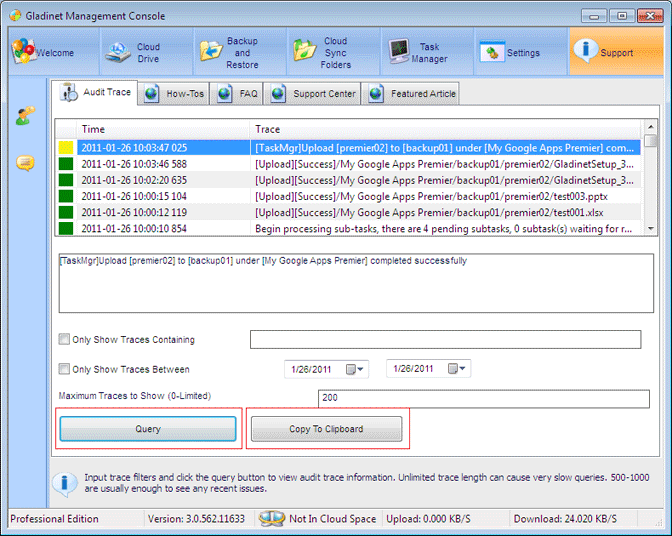The height and width of the screenshot is (536, 672).
Task: Click the cloud space binoculars status icon
Action: pos(272,518)
